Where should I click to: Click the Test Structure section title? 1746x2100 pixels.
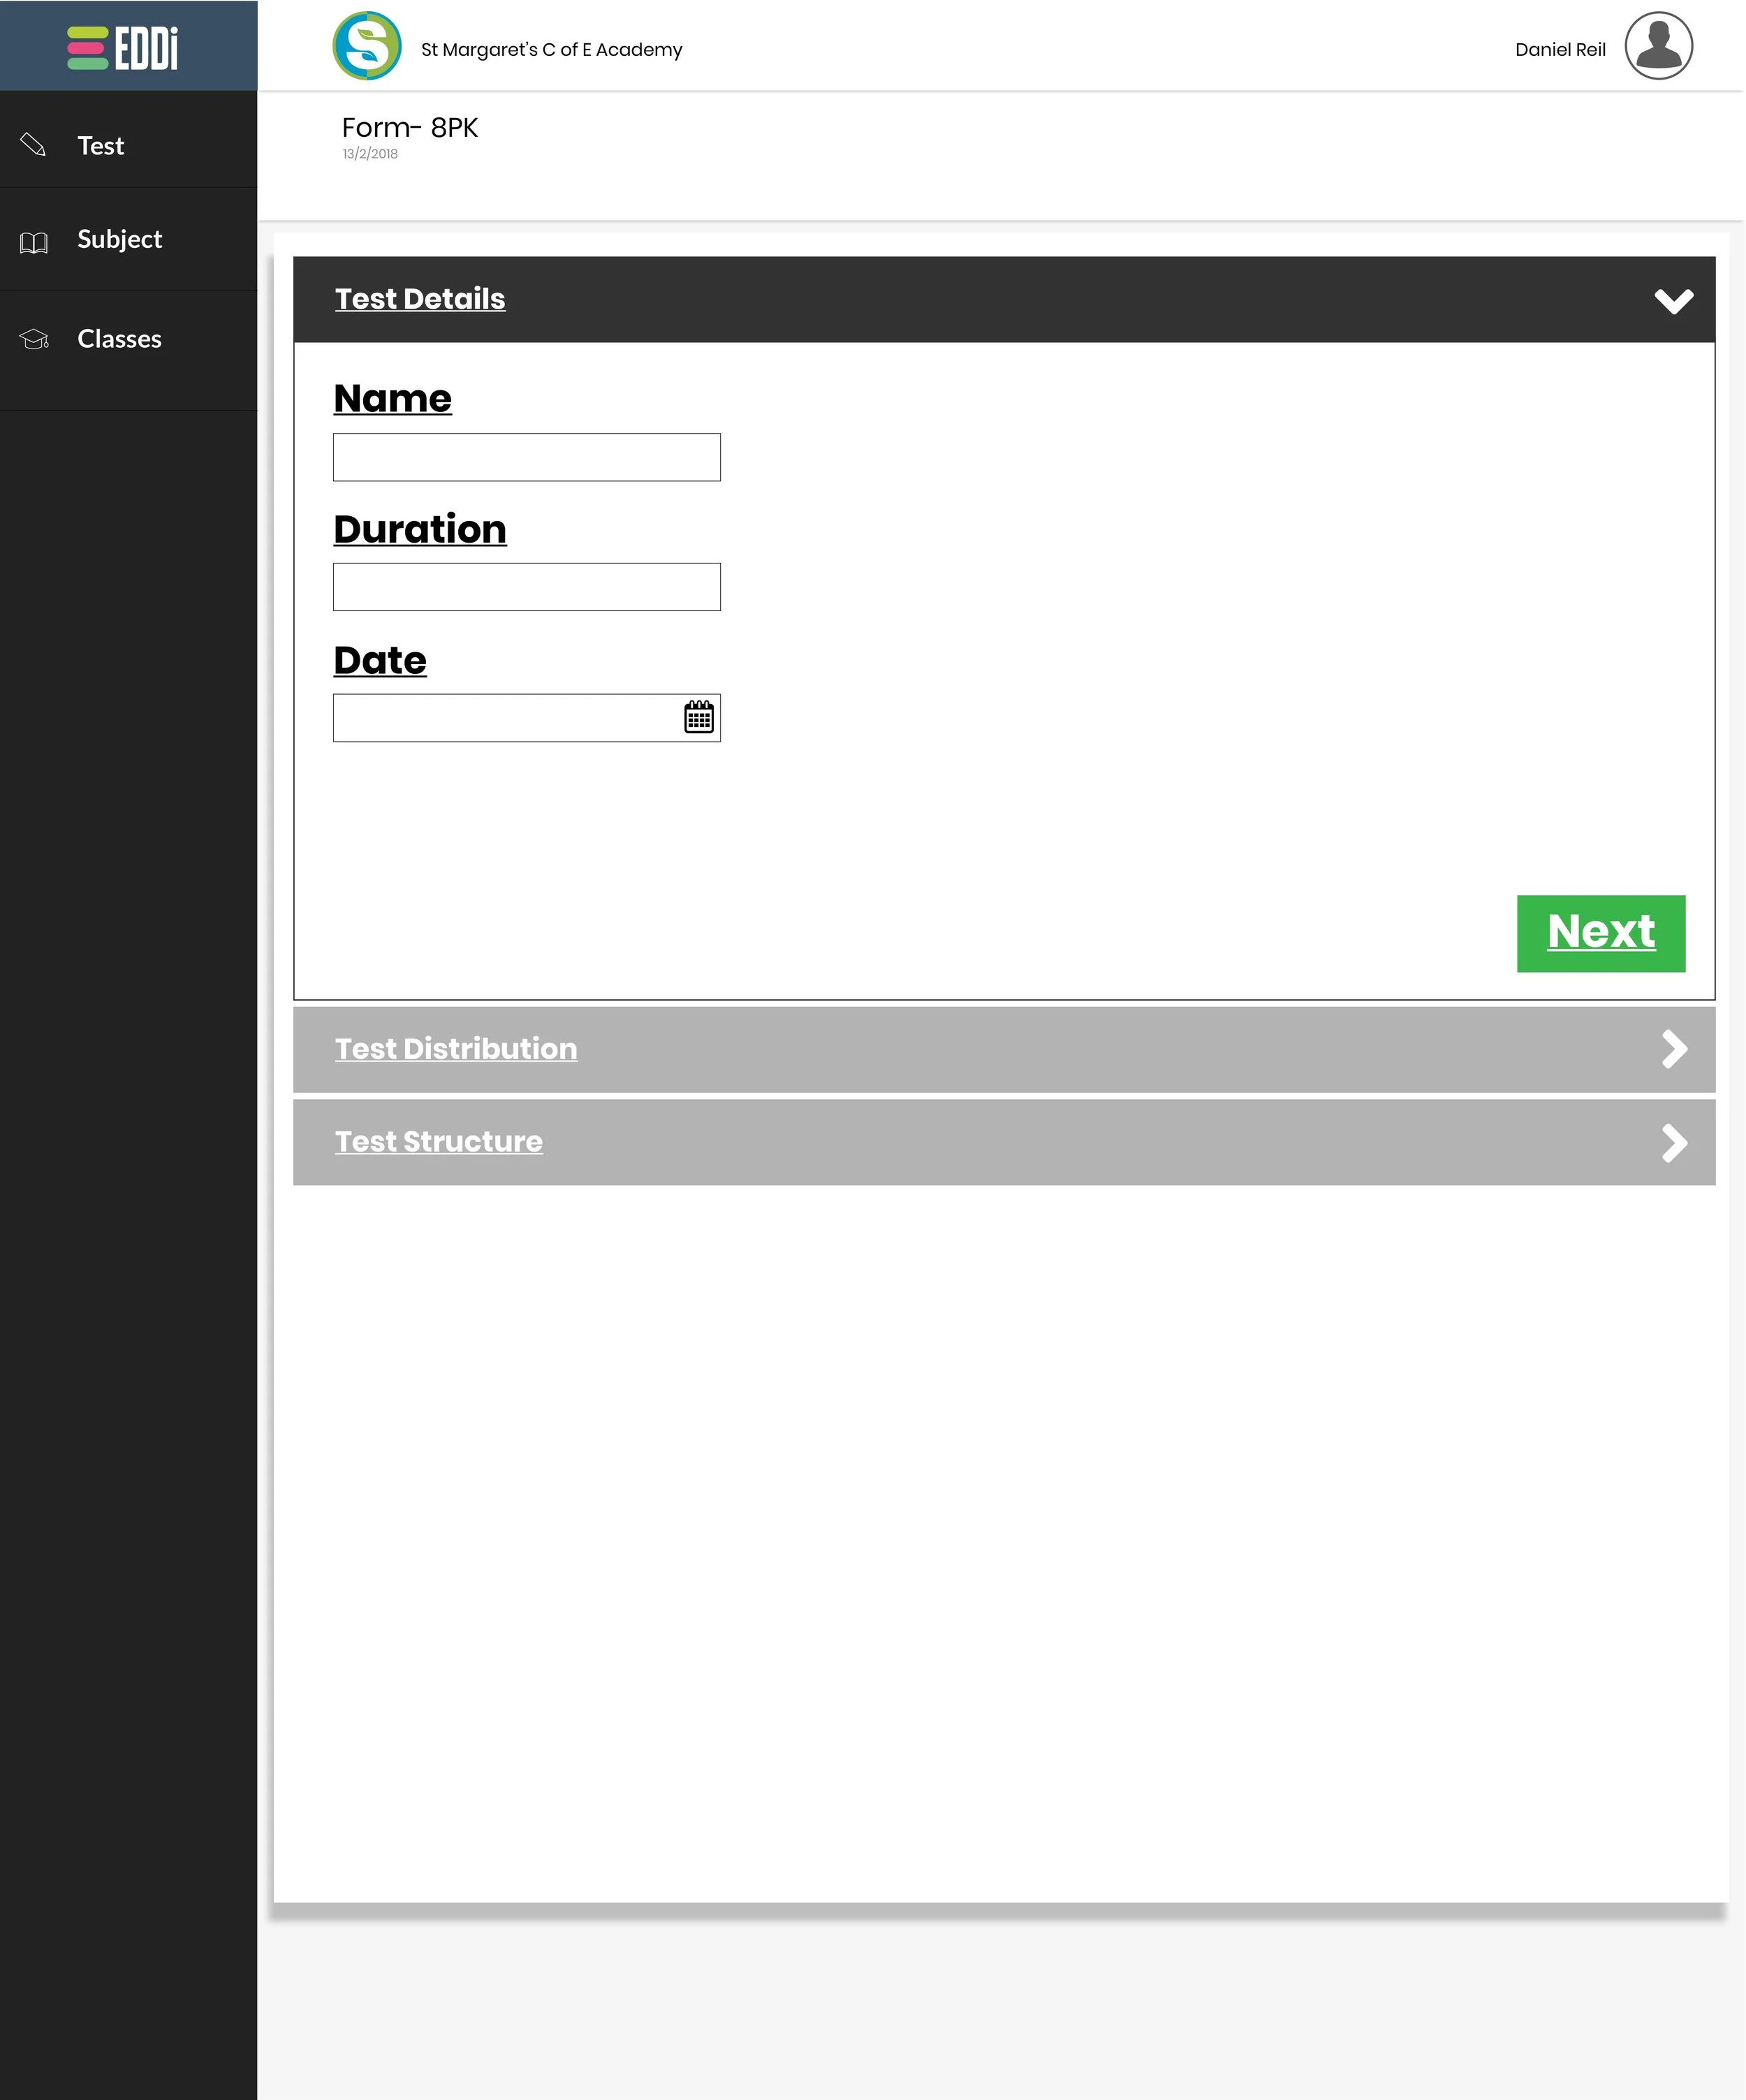click(438, 1141)
